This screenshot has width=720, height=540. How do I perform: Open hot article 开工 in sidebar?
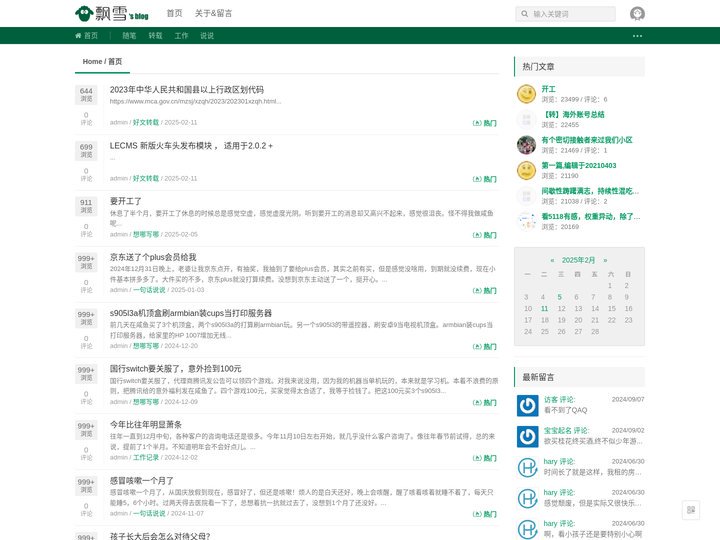click(548, 89)
